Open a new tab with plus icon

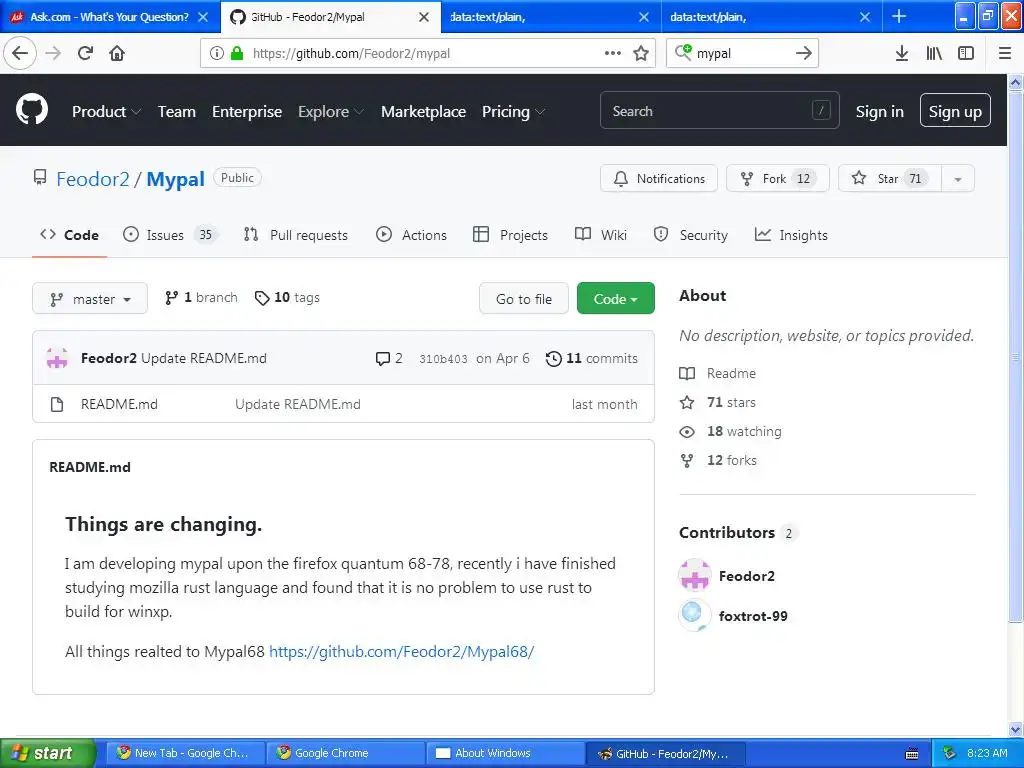click(899, 16)
